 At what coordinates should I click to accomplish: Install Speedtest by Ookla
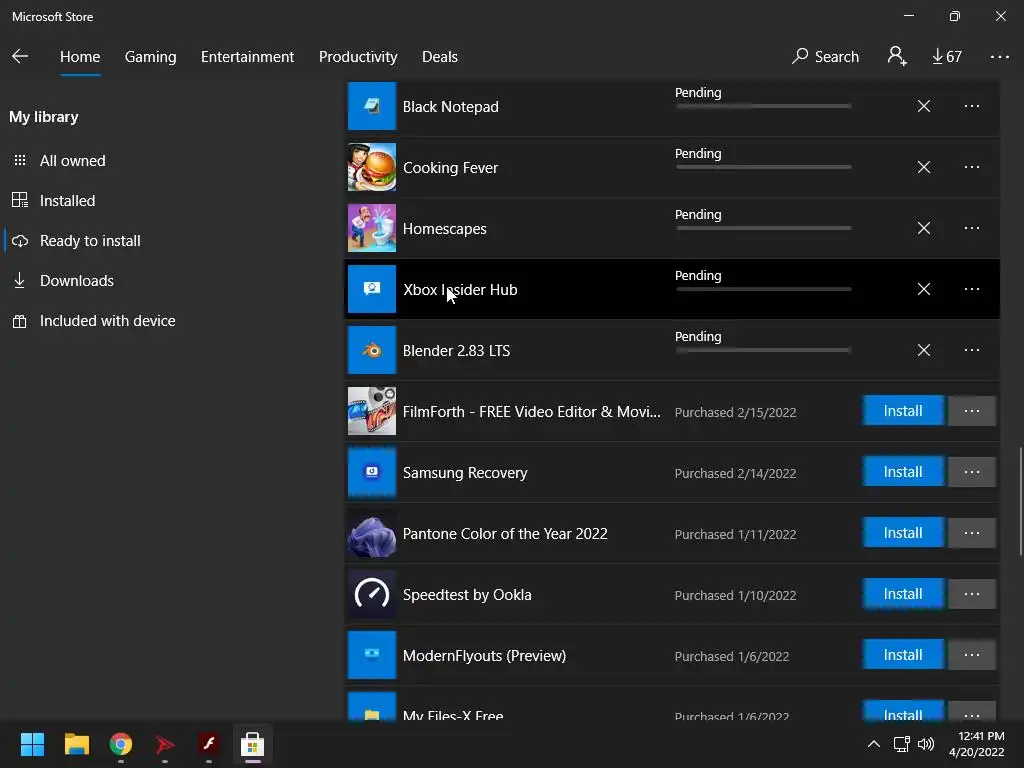click(x=903, y=594)
